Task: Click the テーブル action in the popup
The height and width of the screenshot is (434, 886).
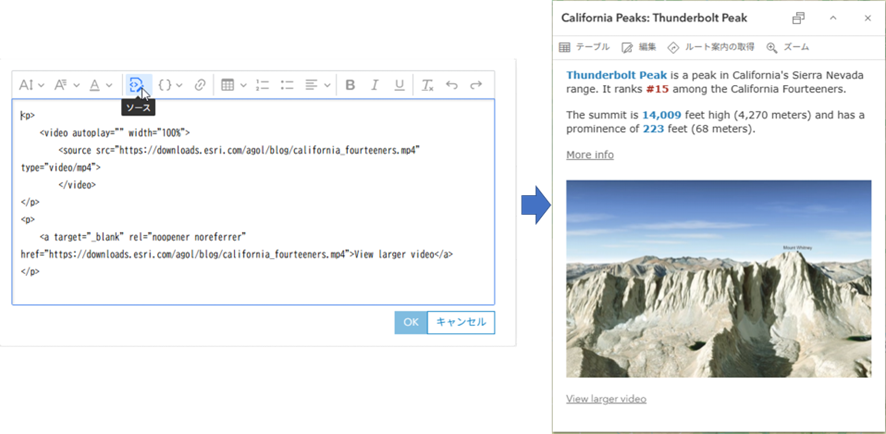Action: point(584,47)
